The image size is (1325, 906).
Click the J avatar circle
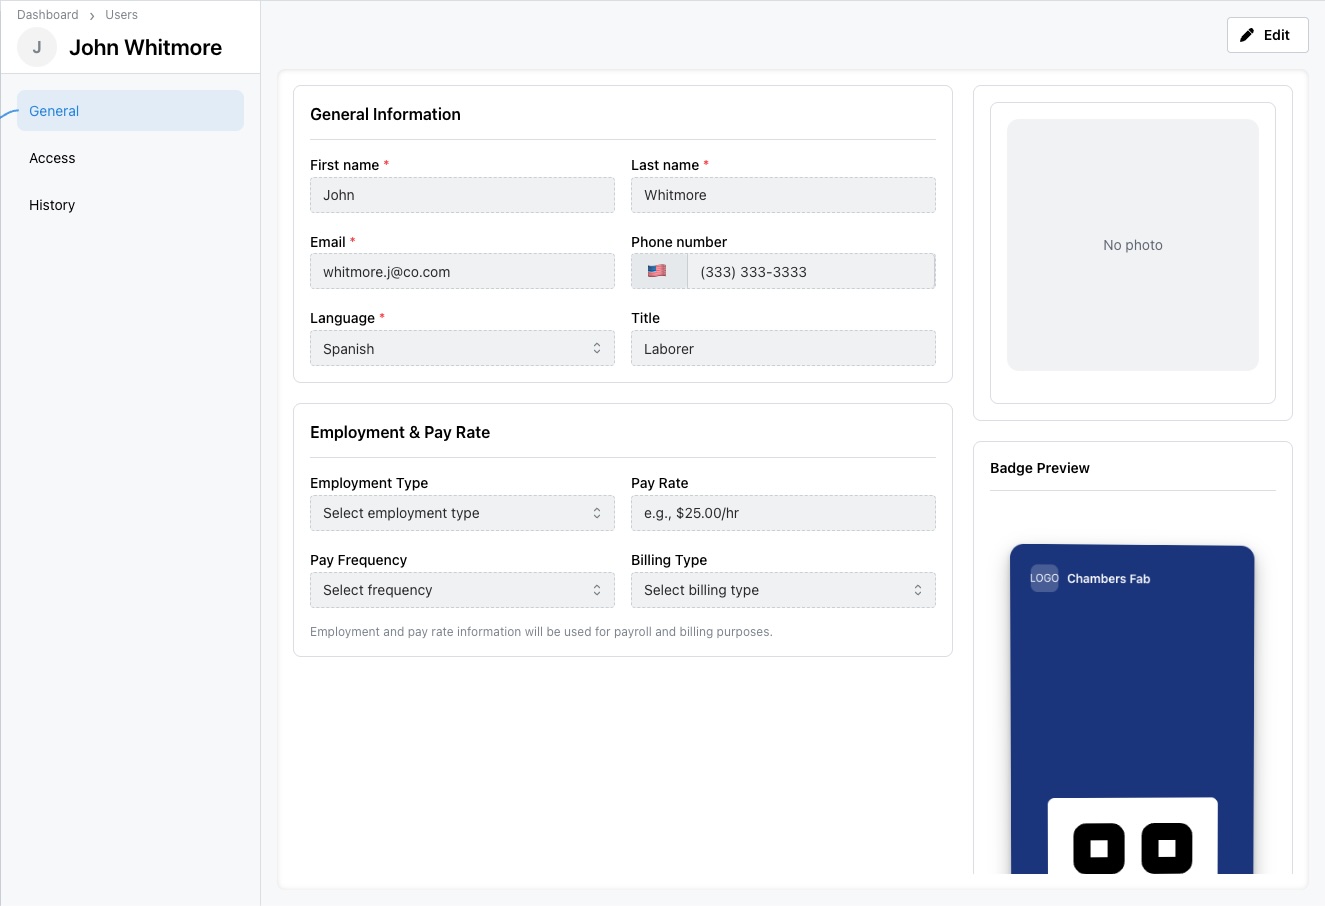click(37, 47)
